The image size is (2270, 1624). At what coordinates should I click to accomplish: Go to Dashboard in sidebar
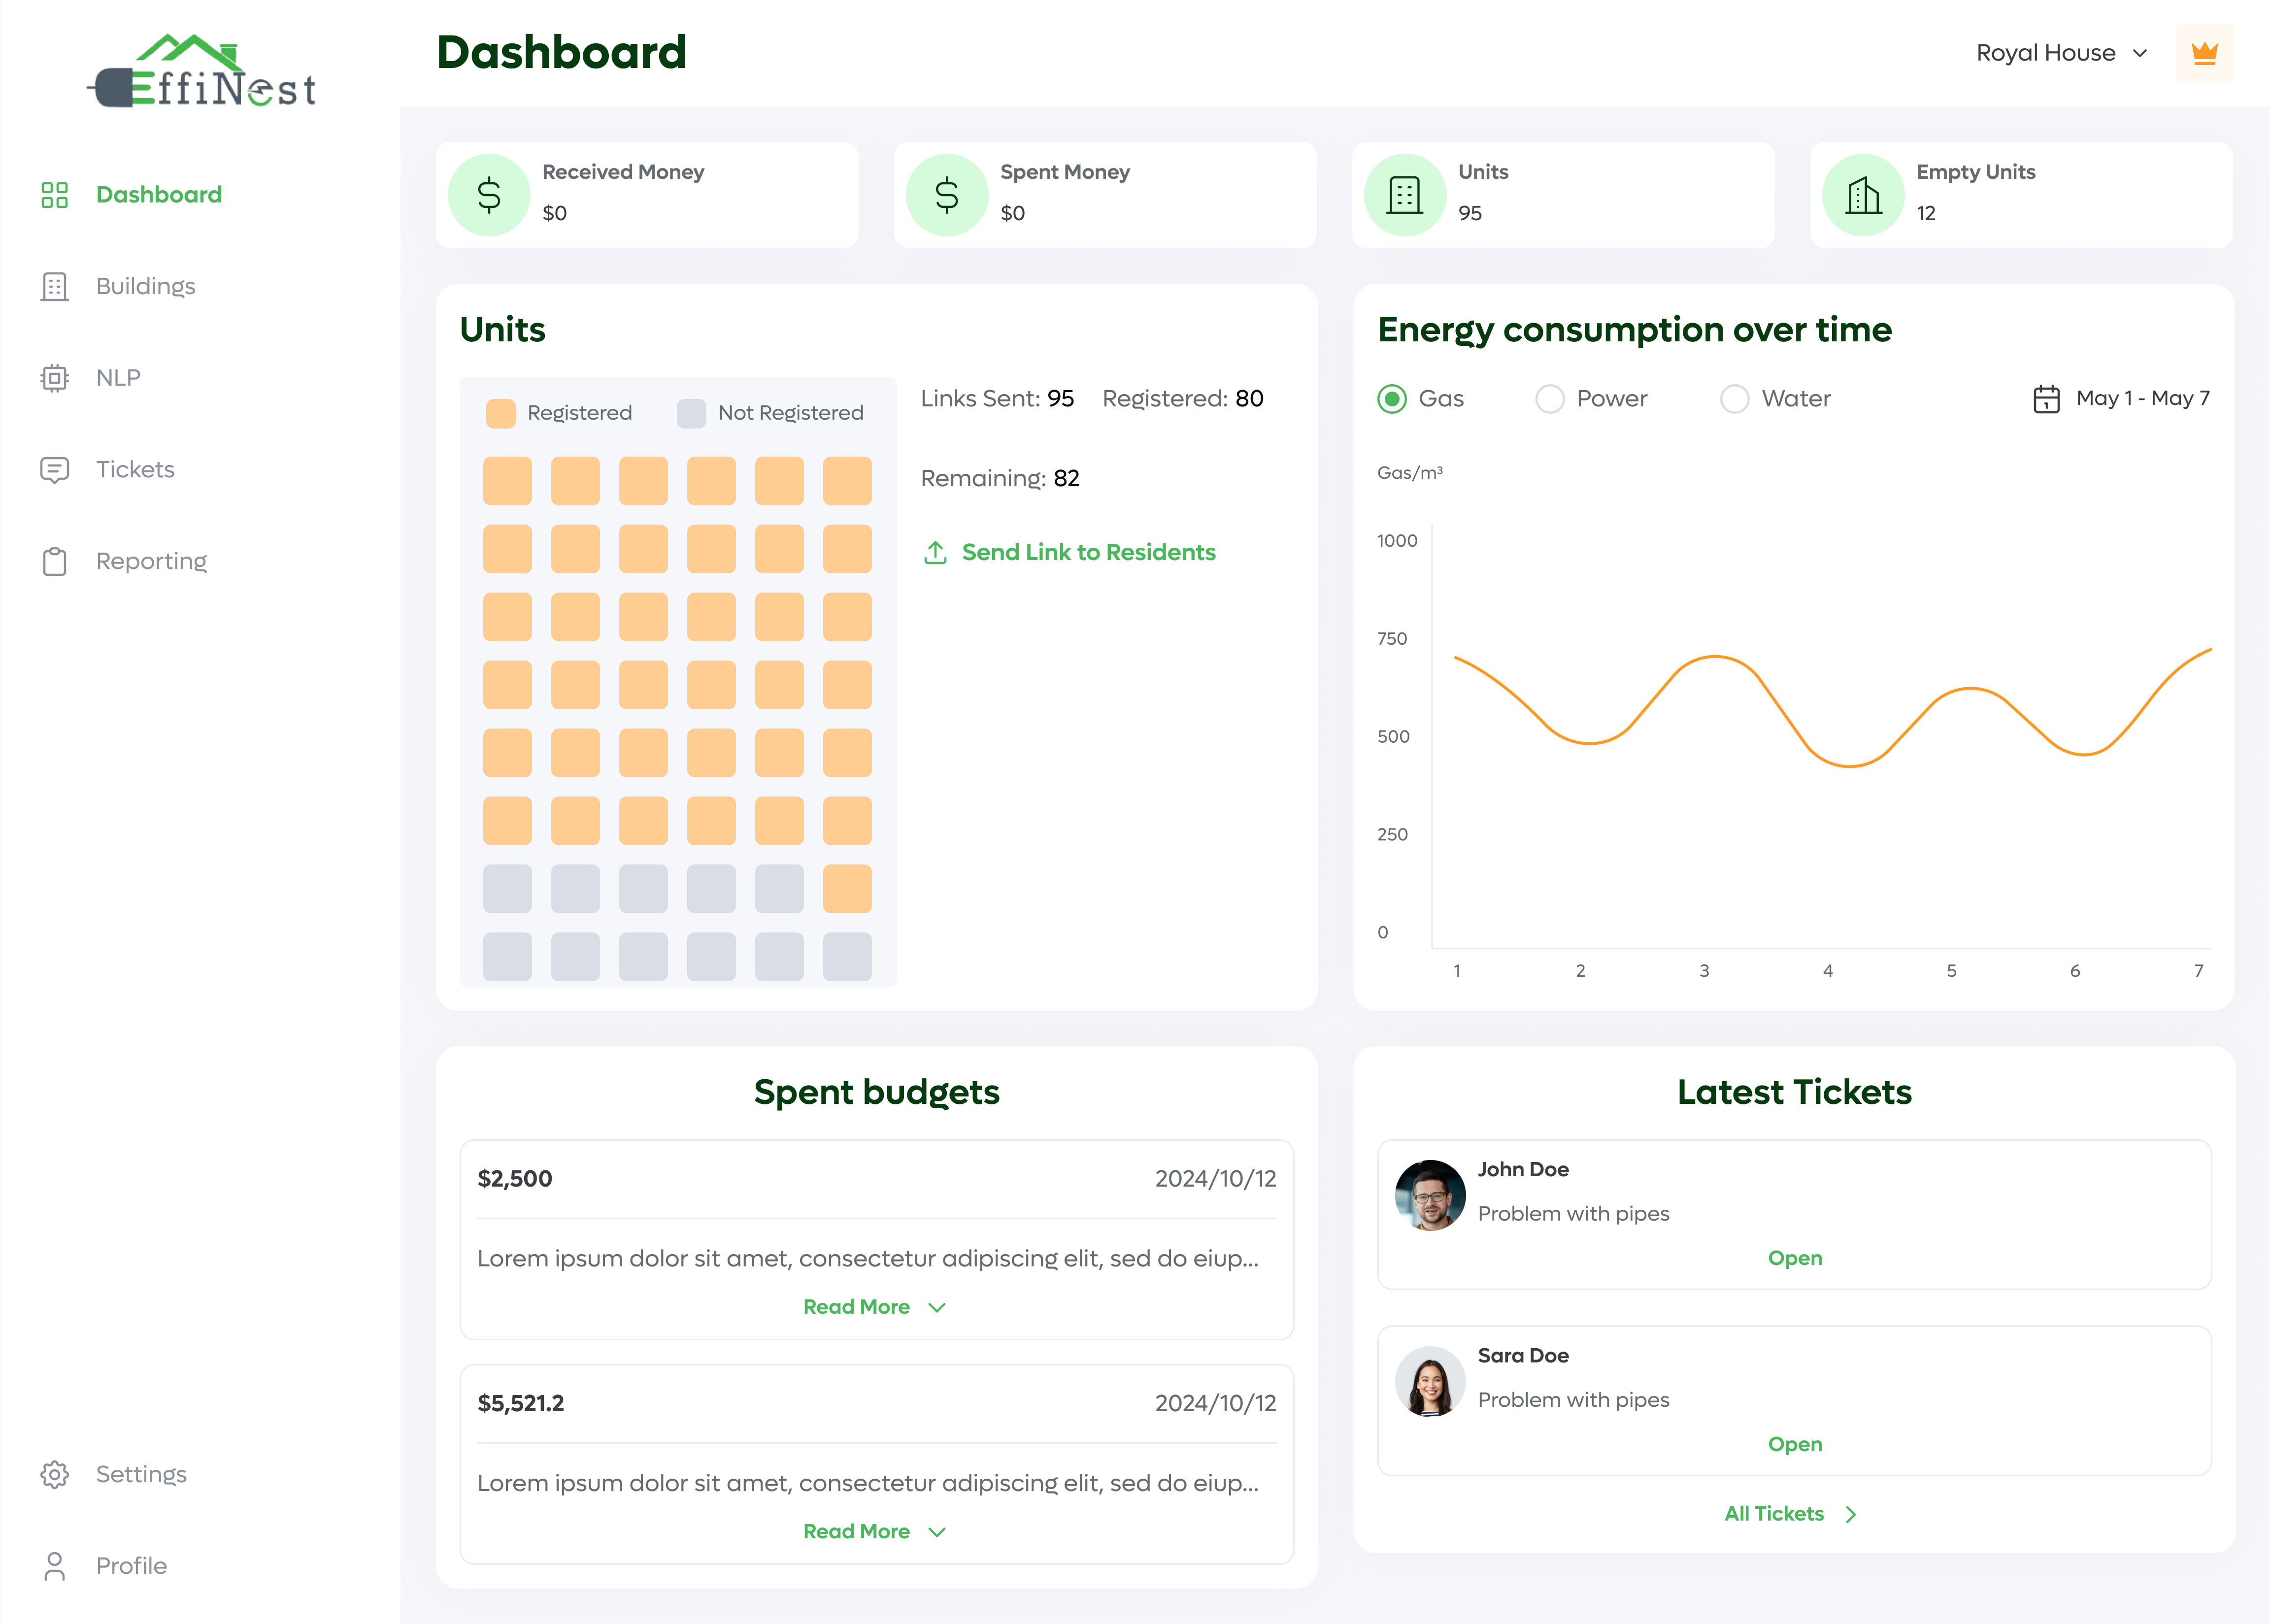158,195
